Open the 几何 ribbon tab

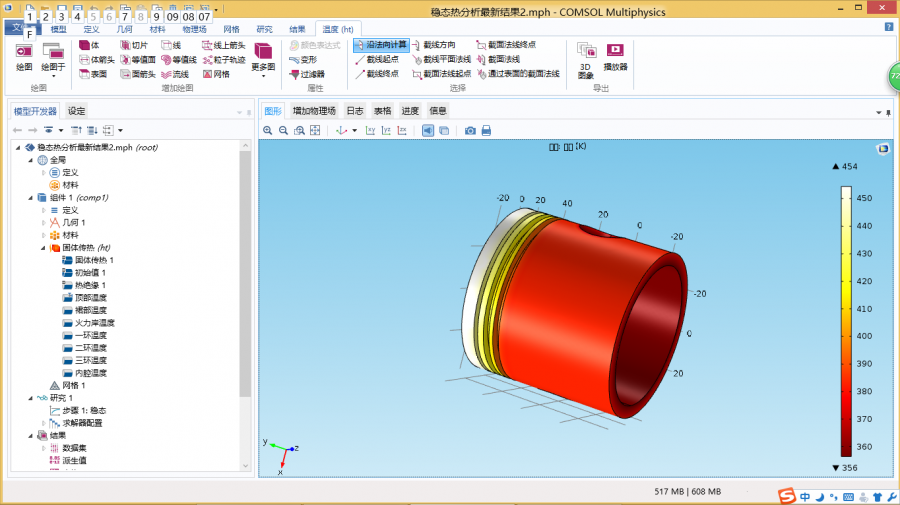click(x=124, y=29)
